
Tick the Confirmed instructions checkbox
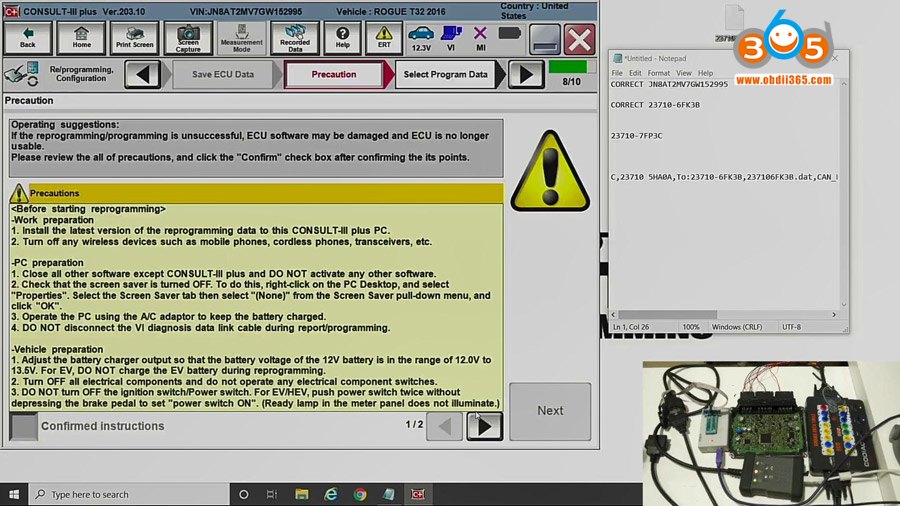tap(24, 426)
